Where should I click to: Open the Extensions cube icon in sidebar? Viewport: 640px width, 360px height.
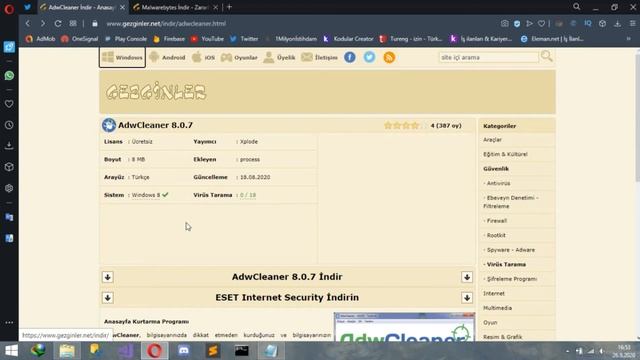(x=9, y=167)
